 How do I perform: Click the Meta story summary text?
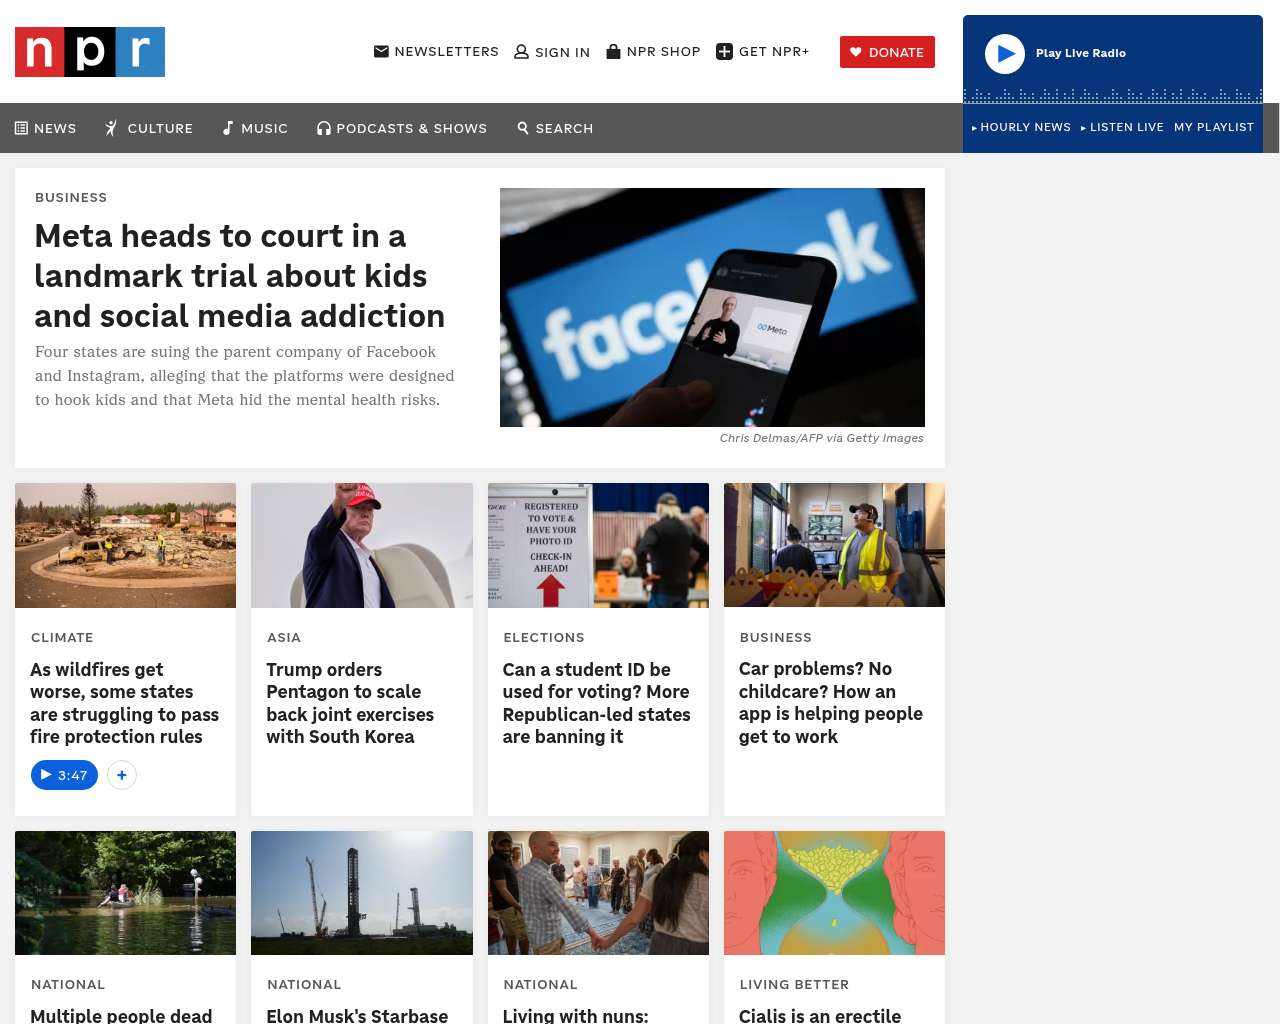[245, 376]
